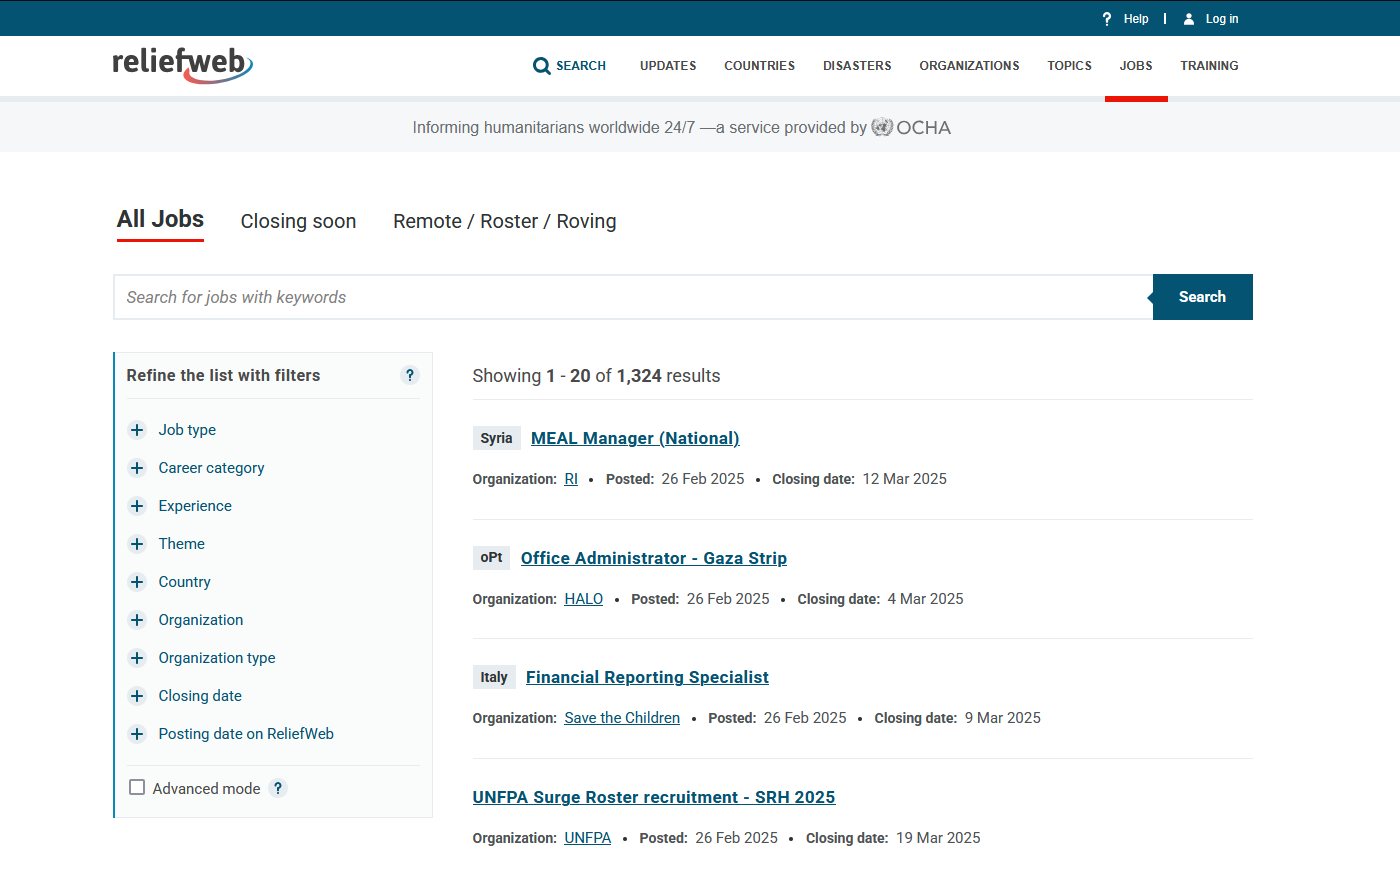Open UNFPA Surge Roster recruitment job
Image resolution: width=1400 pixels, height=875 pixels.
click(654, 797)
